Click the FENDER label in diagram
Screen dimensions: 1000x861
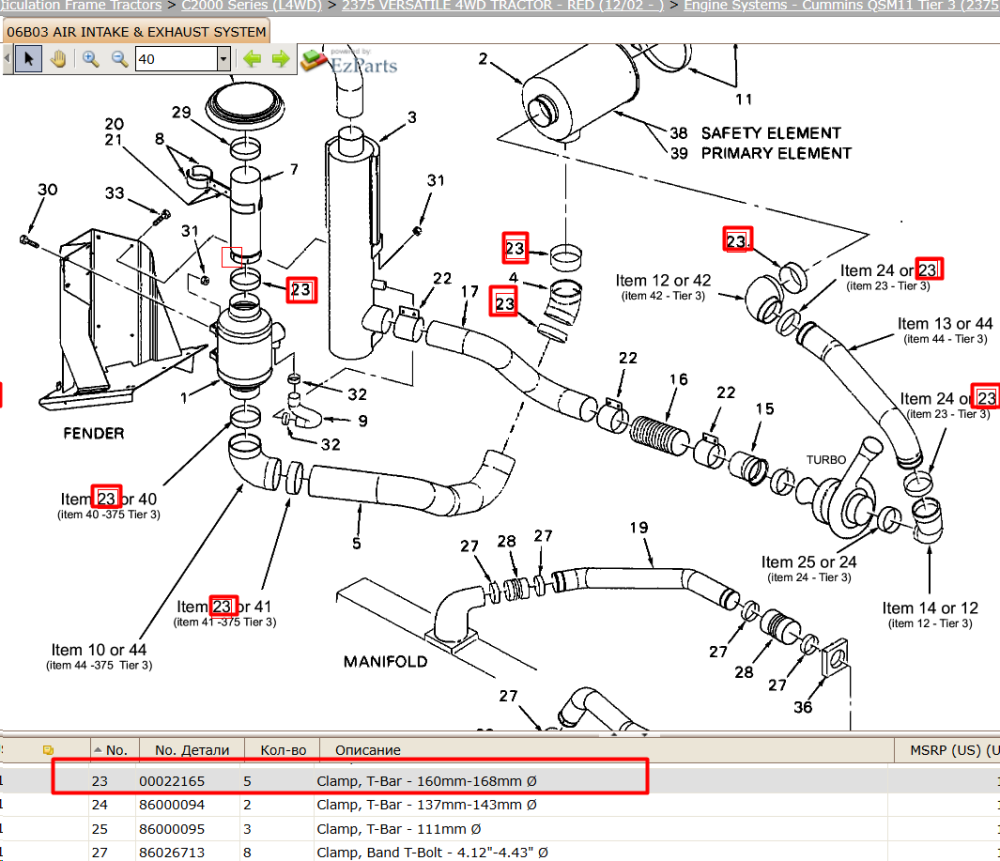(94, 434)
